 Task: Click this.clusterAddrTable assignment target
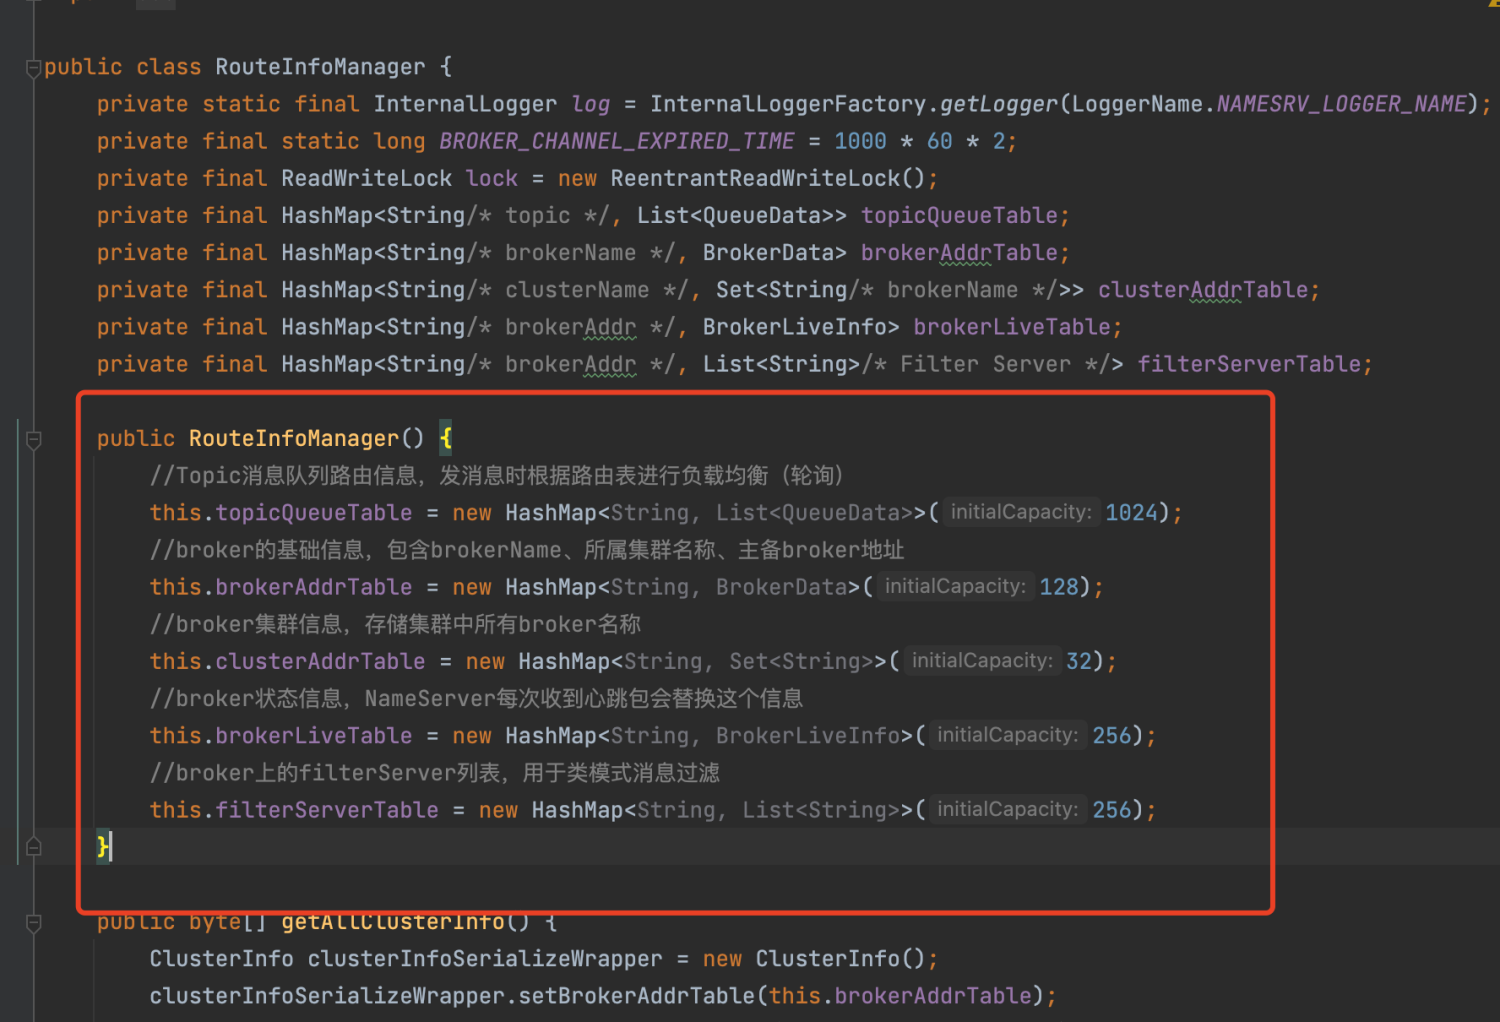point(287,662)
